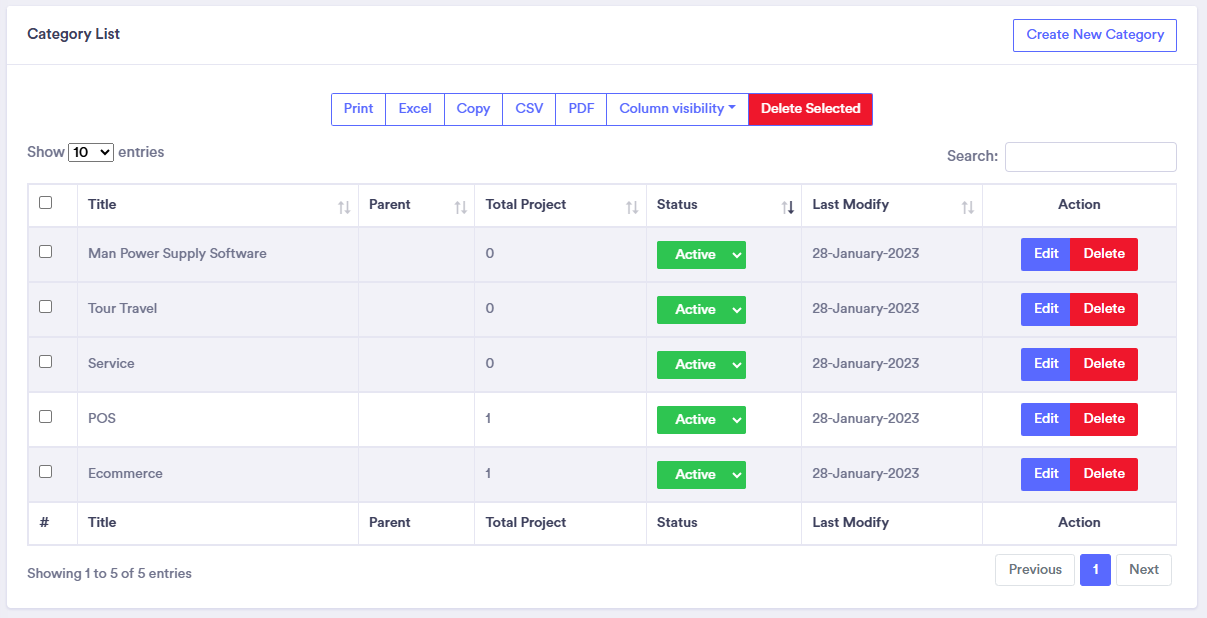Image resolution: width=1207 pixels, height=618 pixels.
Task: Sort by Total Project column arrows
Action: 632,207
